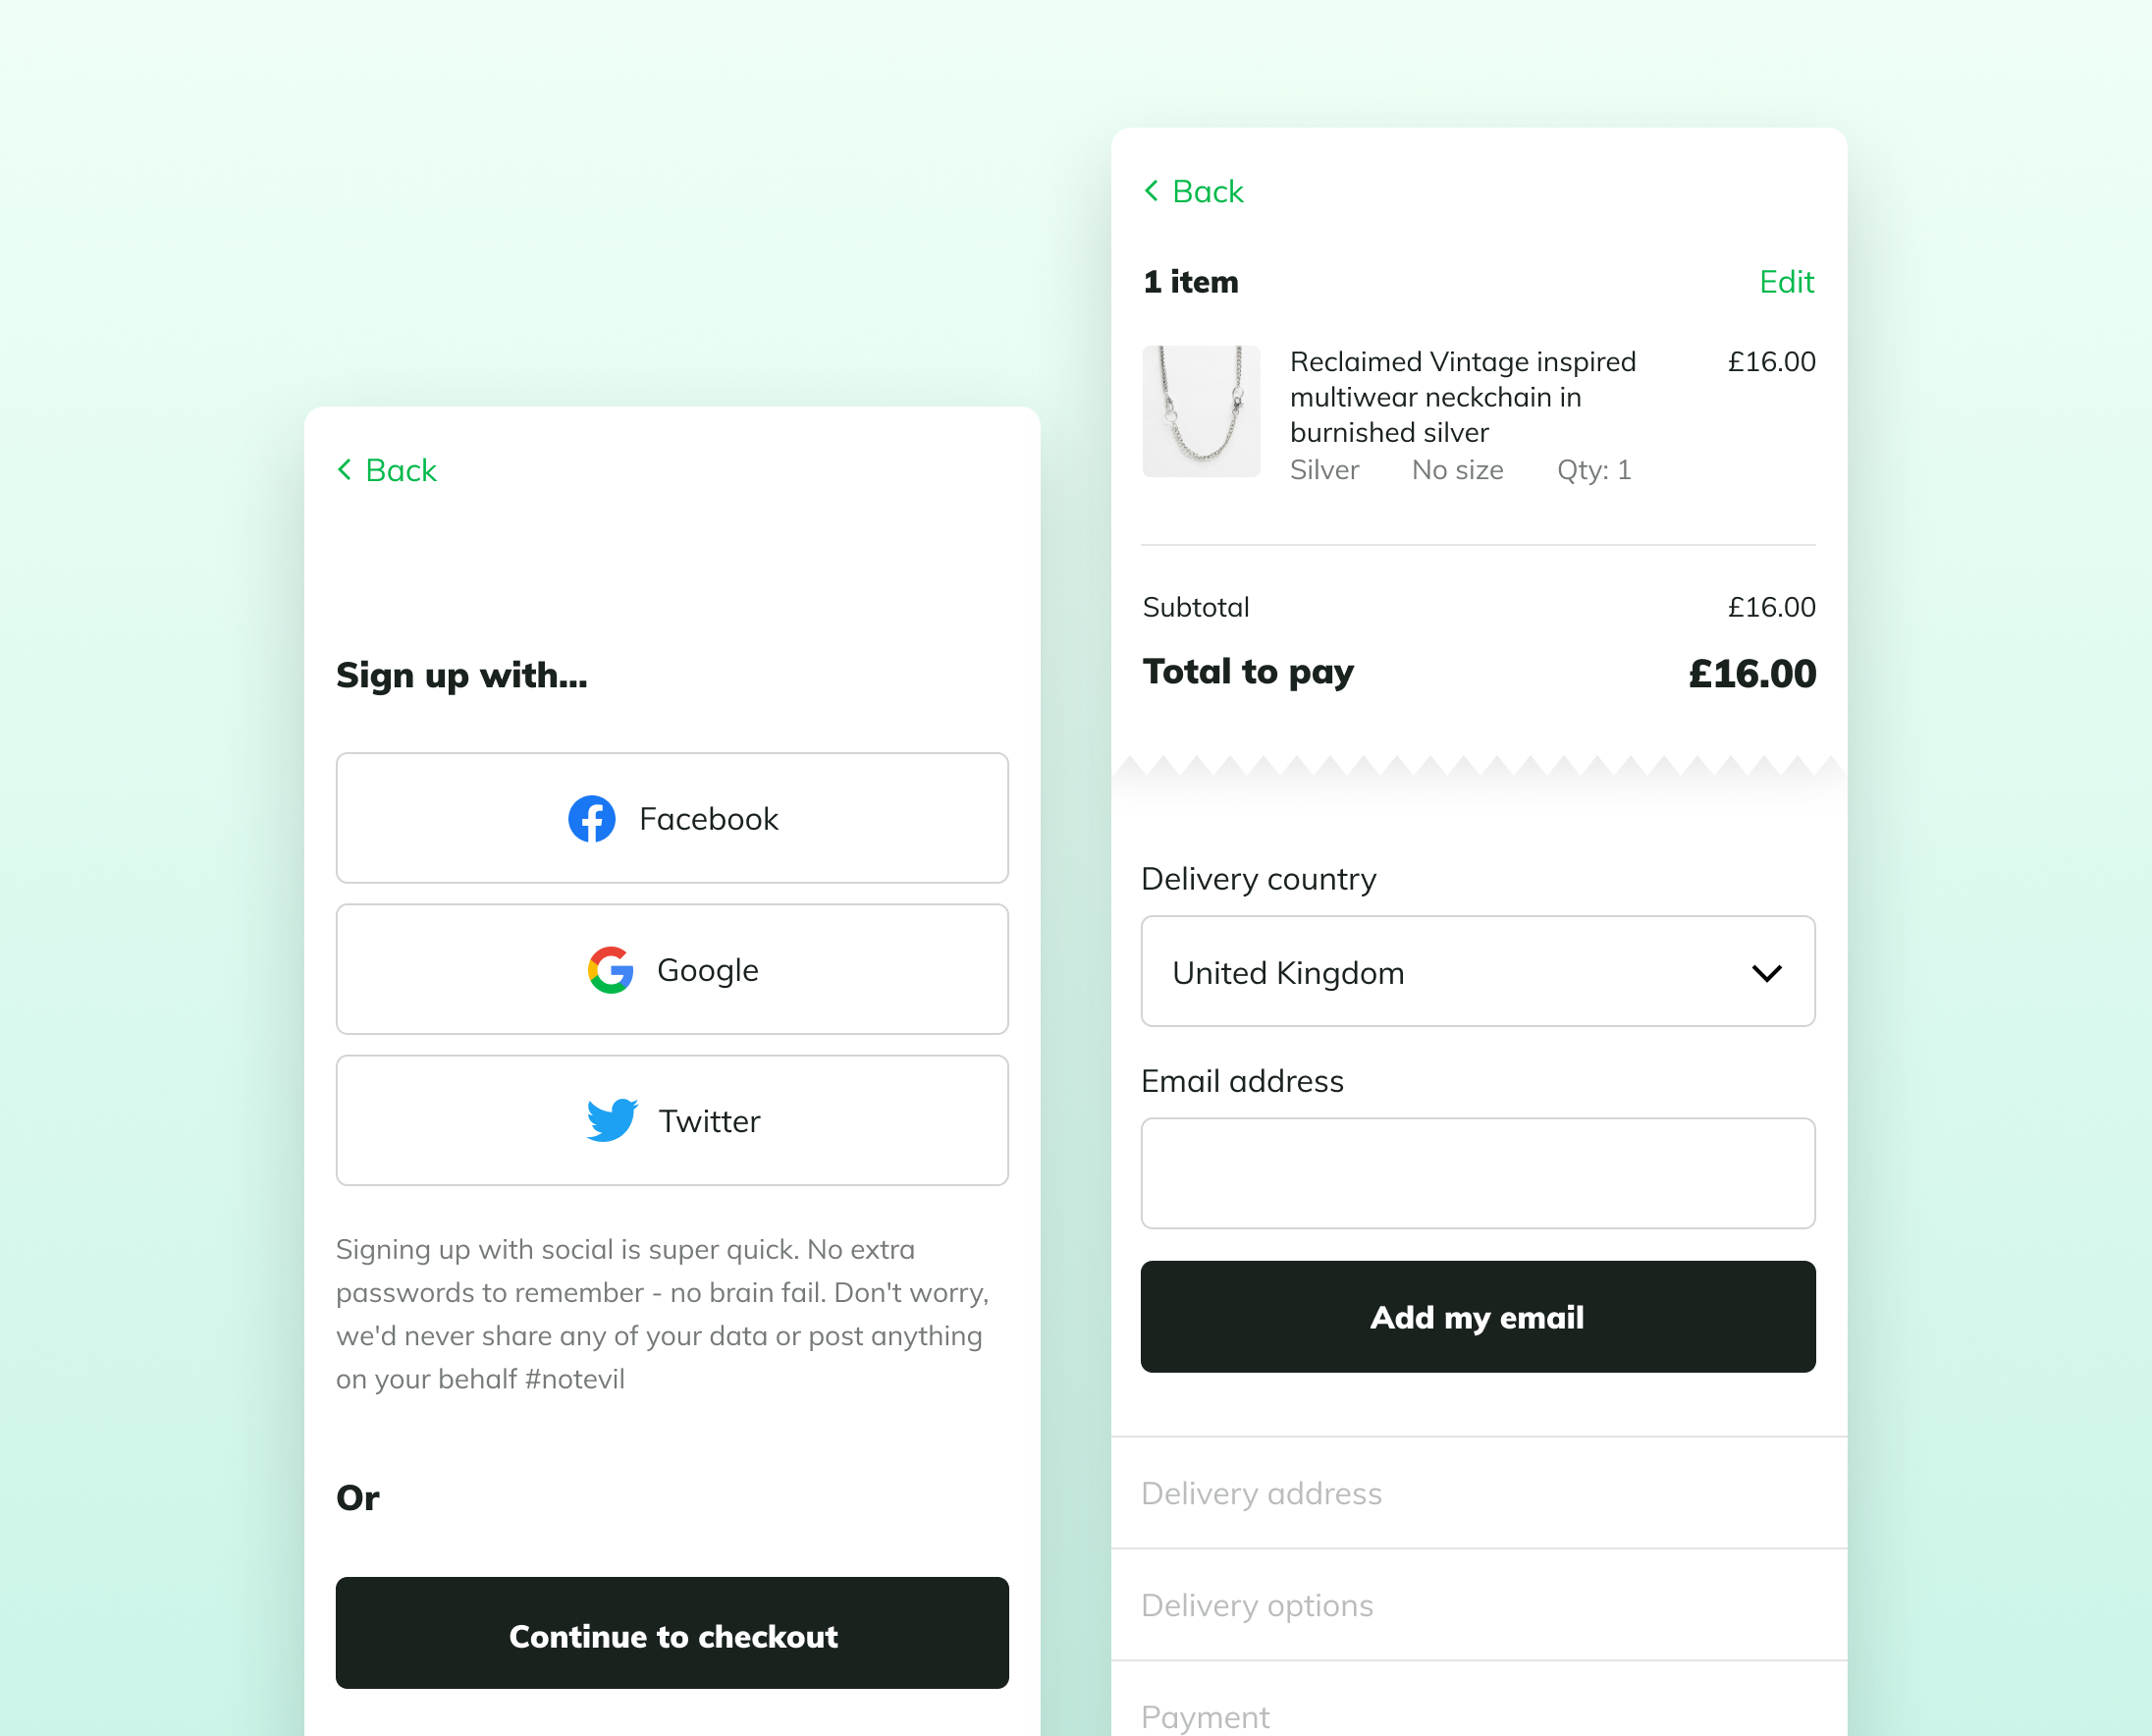Select United Kingdom delivery country dropdown
This screenshot has height=1736, width=2152.
pos(1478,972)
